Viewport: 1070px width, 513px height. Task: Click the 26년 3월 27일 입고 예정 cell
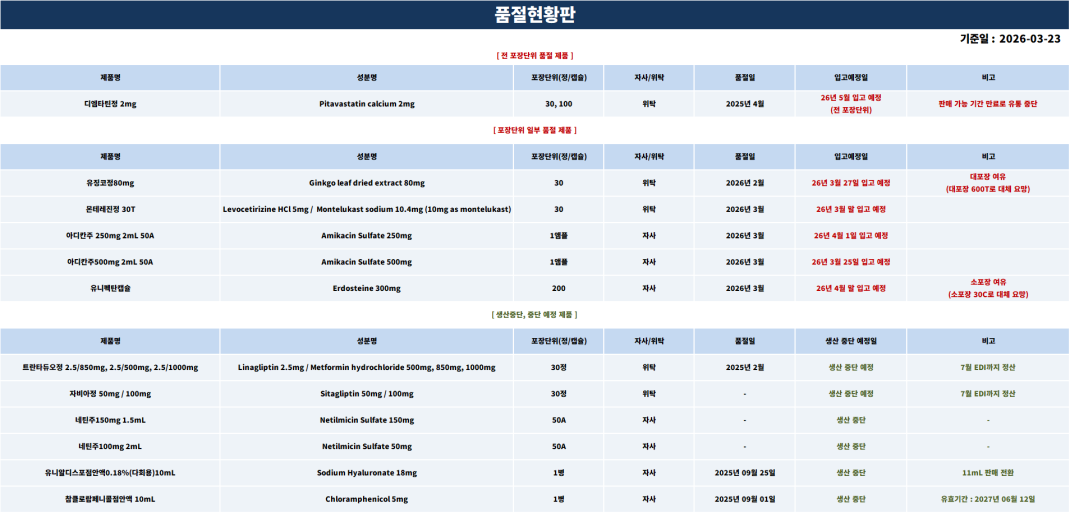click(x=850, y=183)
